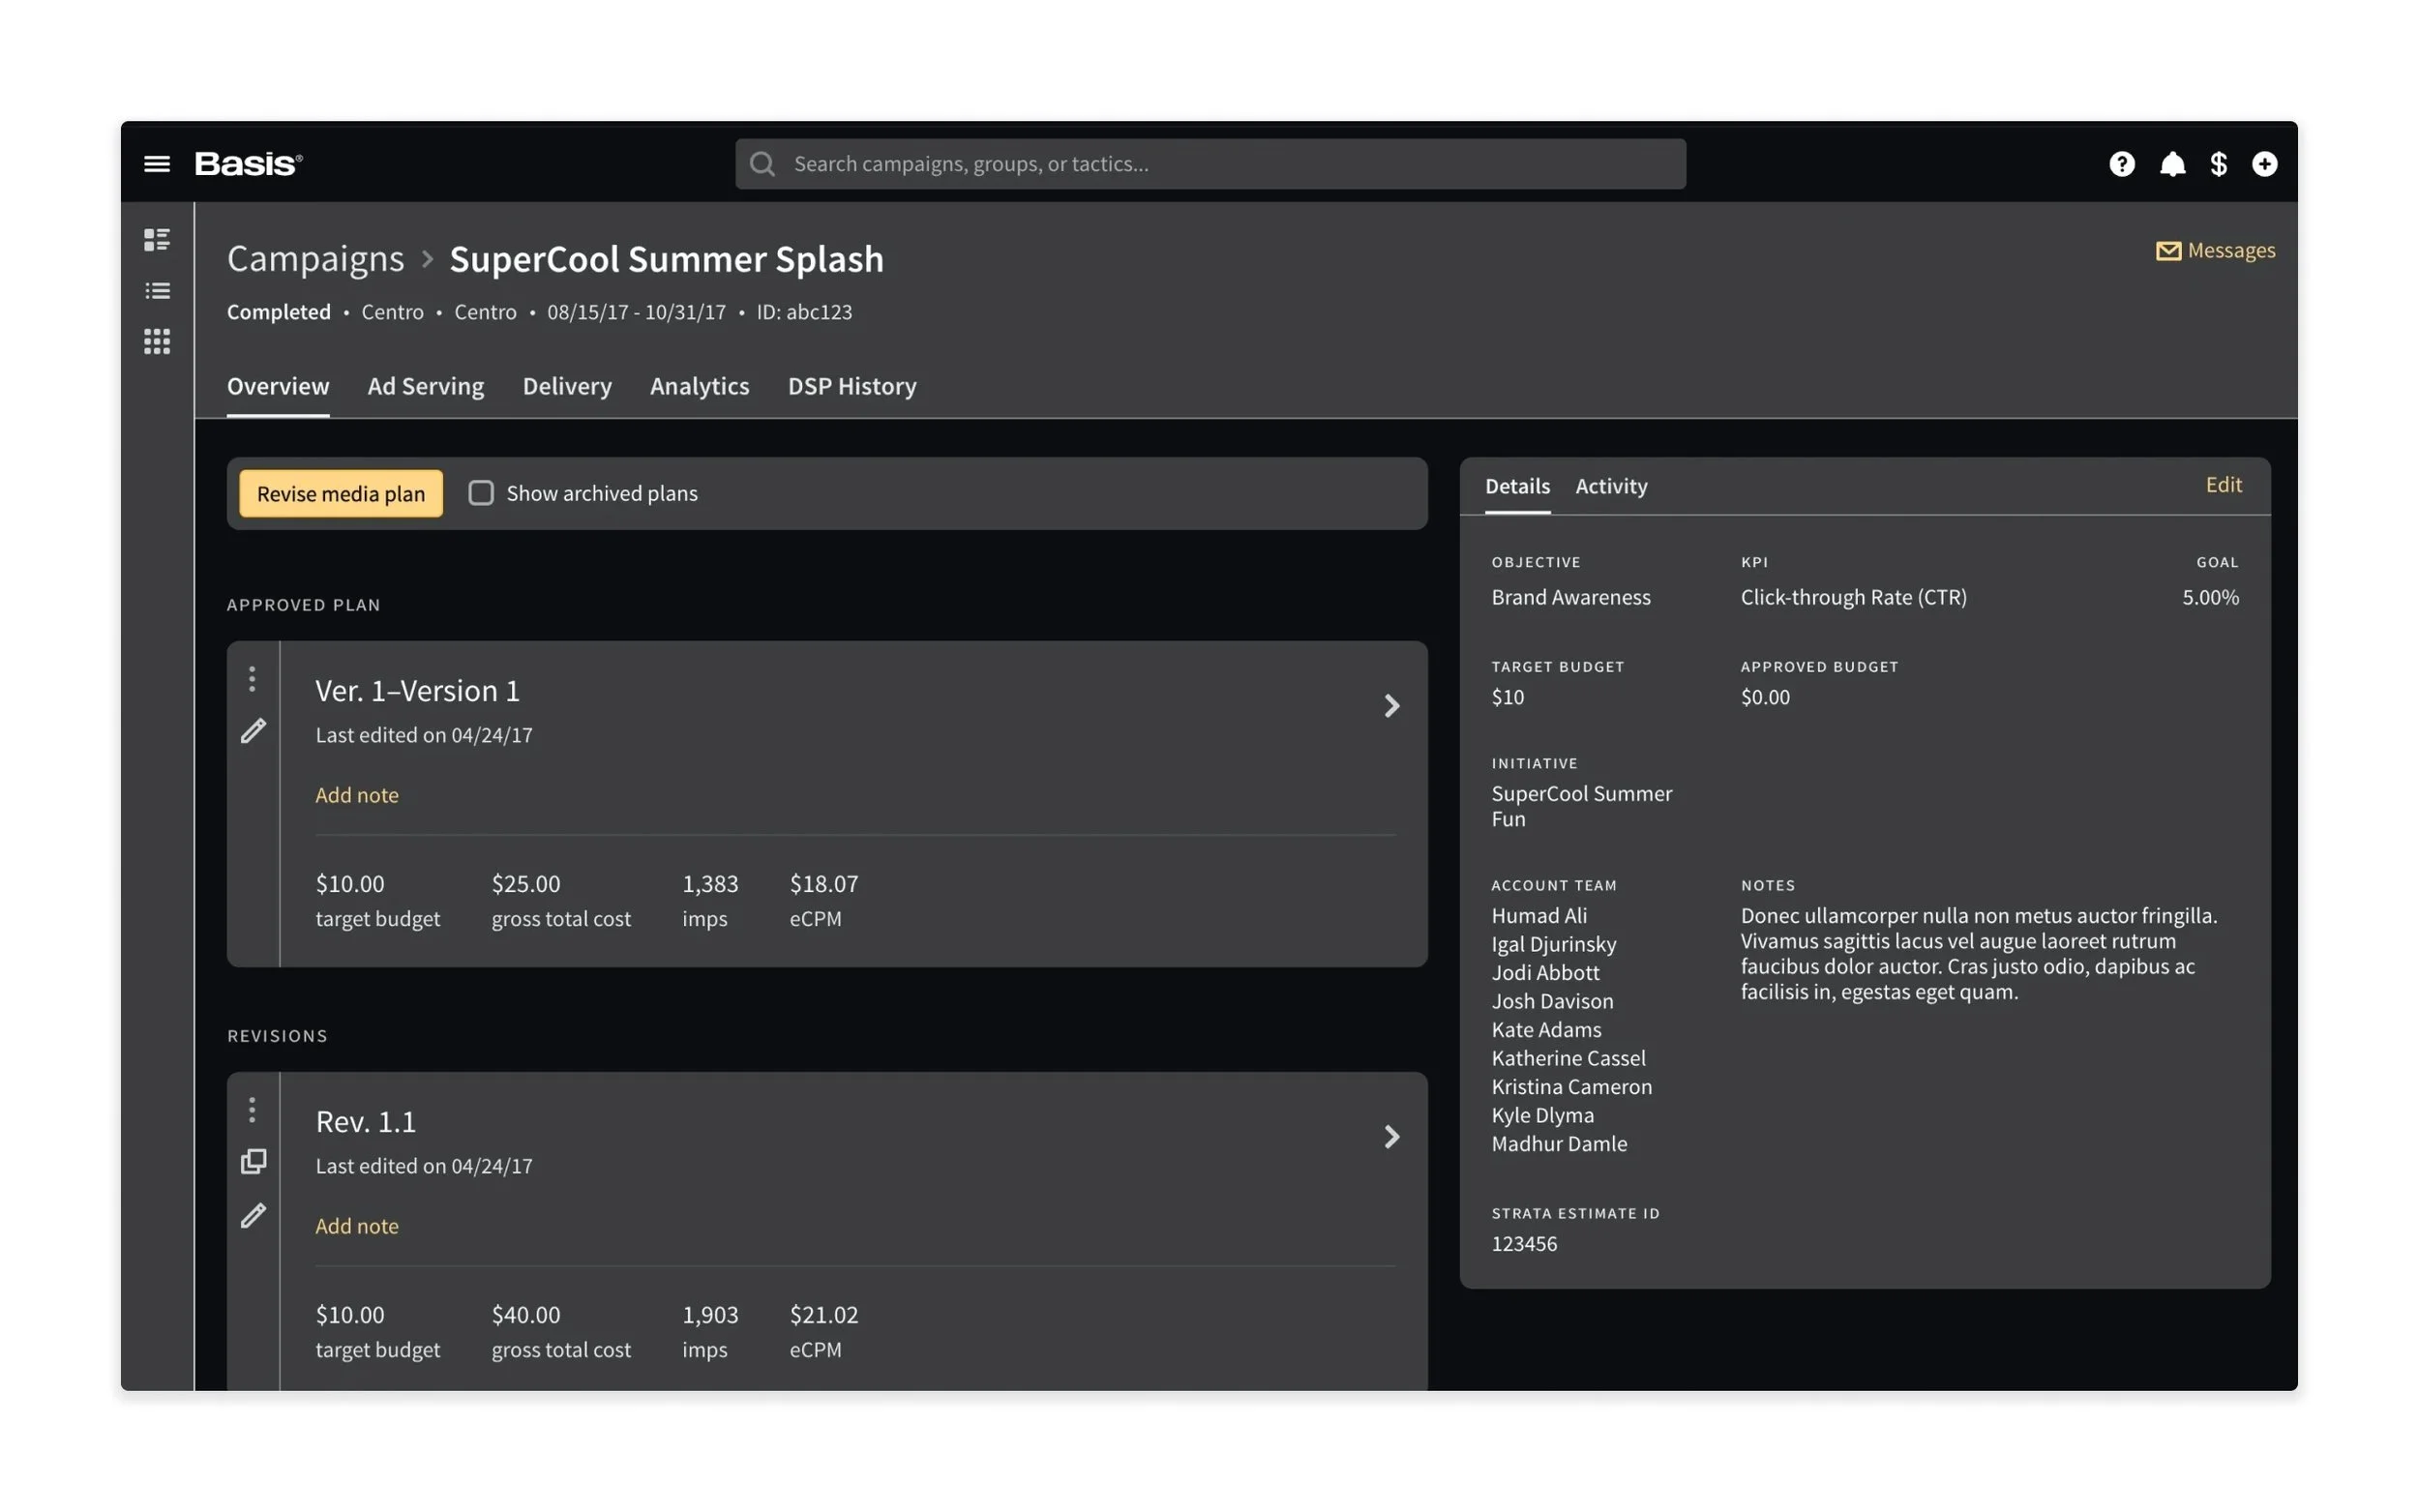Open the grid apps sidebar icon
Image resolution: width=2419 pixels, height=1512 pixels.
[x=157, y=342]
